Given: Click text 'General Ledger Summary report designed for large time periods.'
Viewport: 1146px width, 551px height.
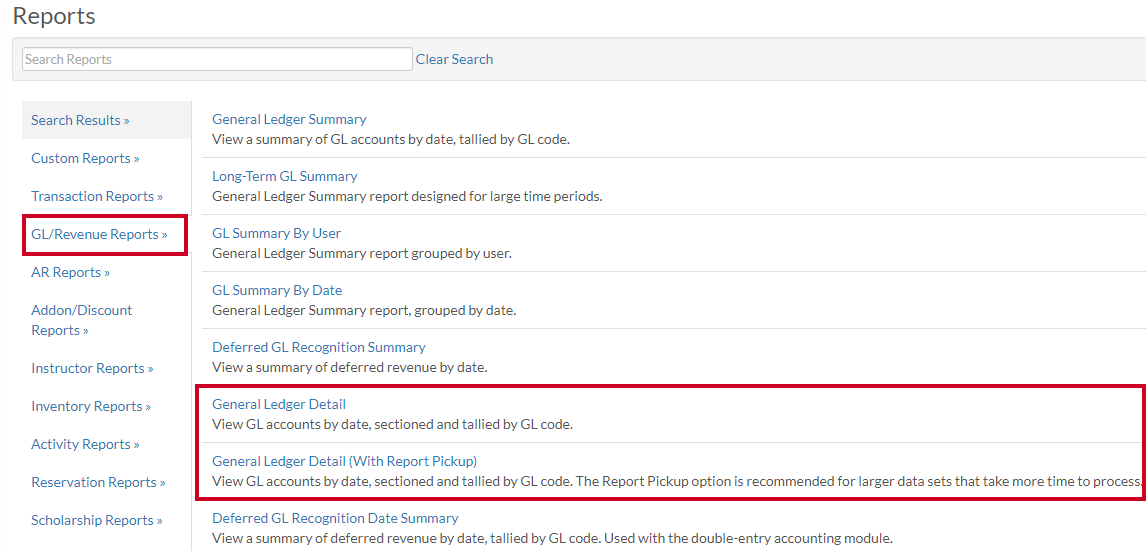Looking at the screenshot, I should pos(407,197).
